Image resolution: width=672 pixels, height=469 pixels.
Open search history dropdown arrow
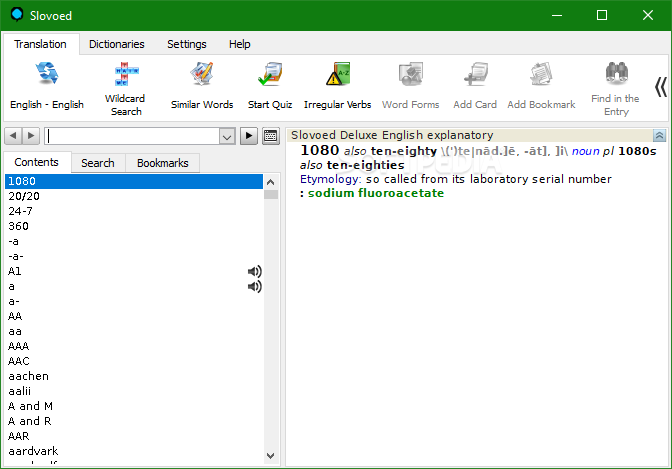[x=227, y=137]
